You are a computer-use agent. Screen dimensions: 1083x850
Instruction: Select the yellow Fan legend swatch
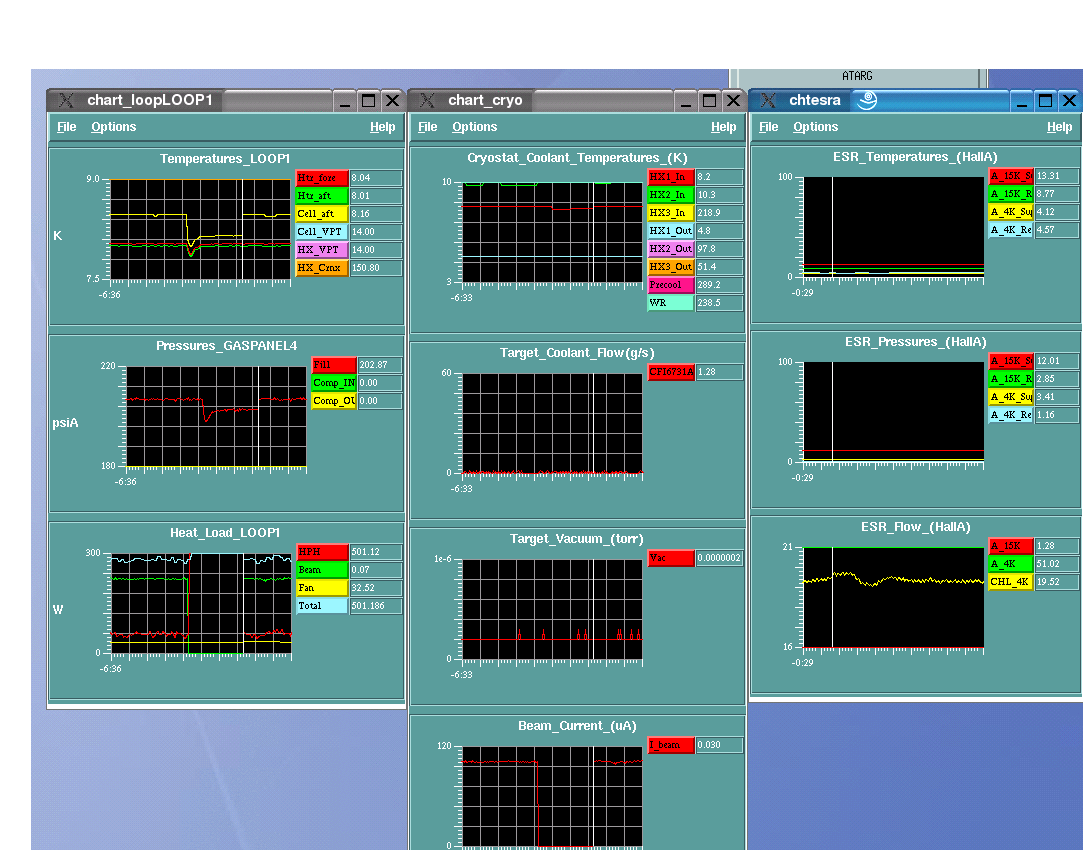[x=322, y=588]
